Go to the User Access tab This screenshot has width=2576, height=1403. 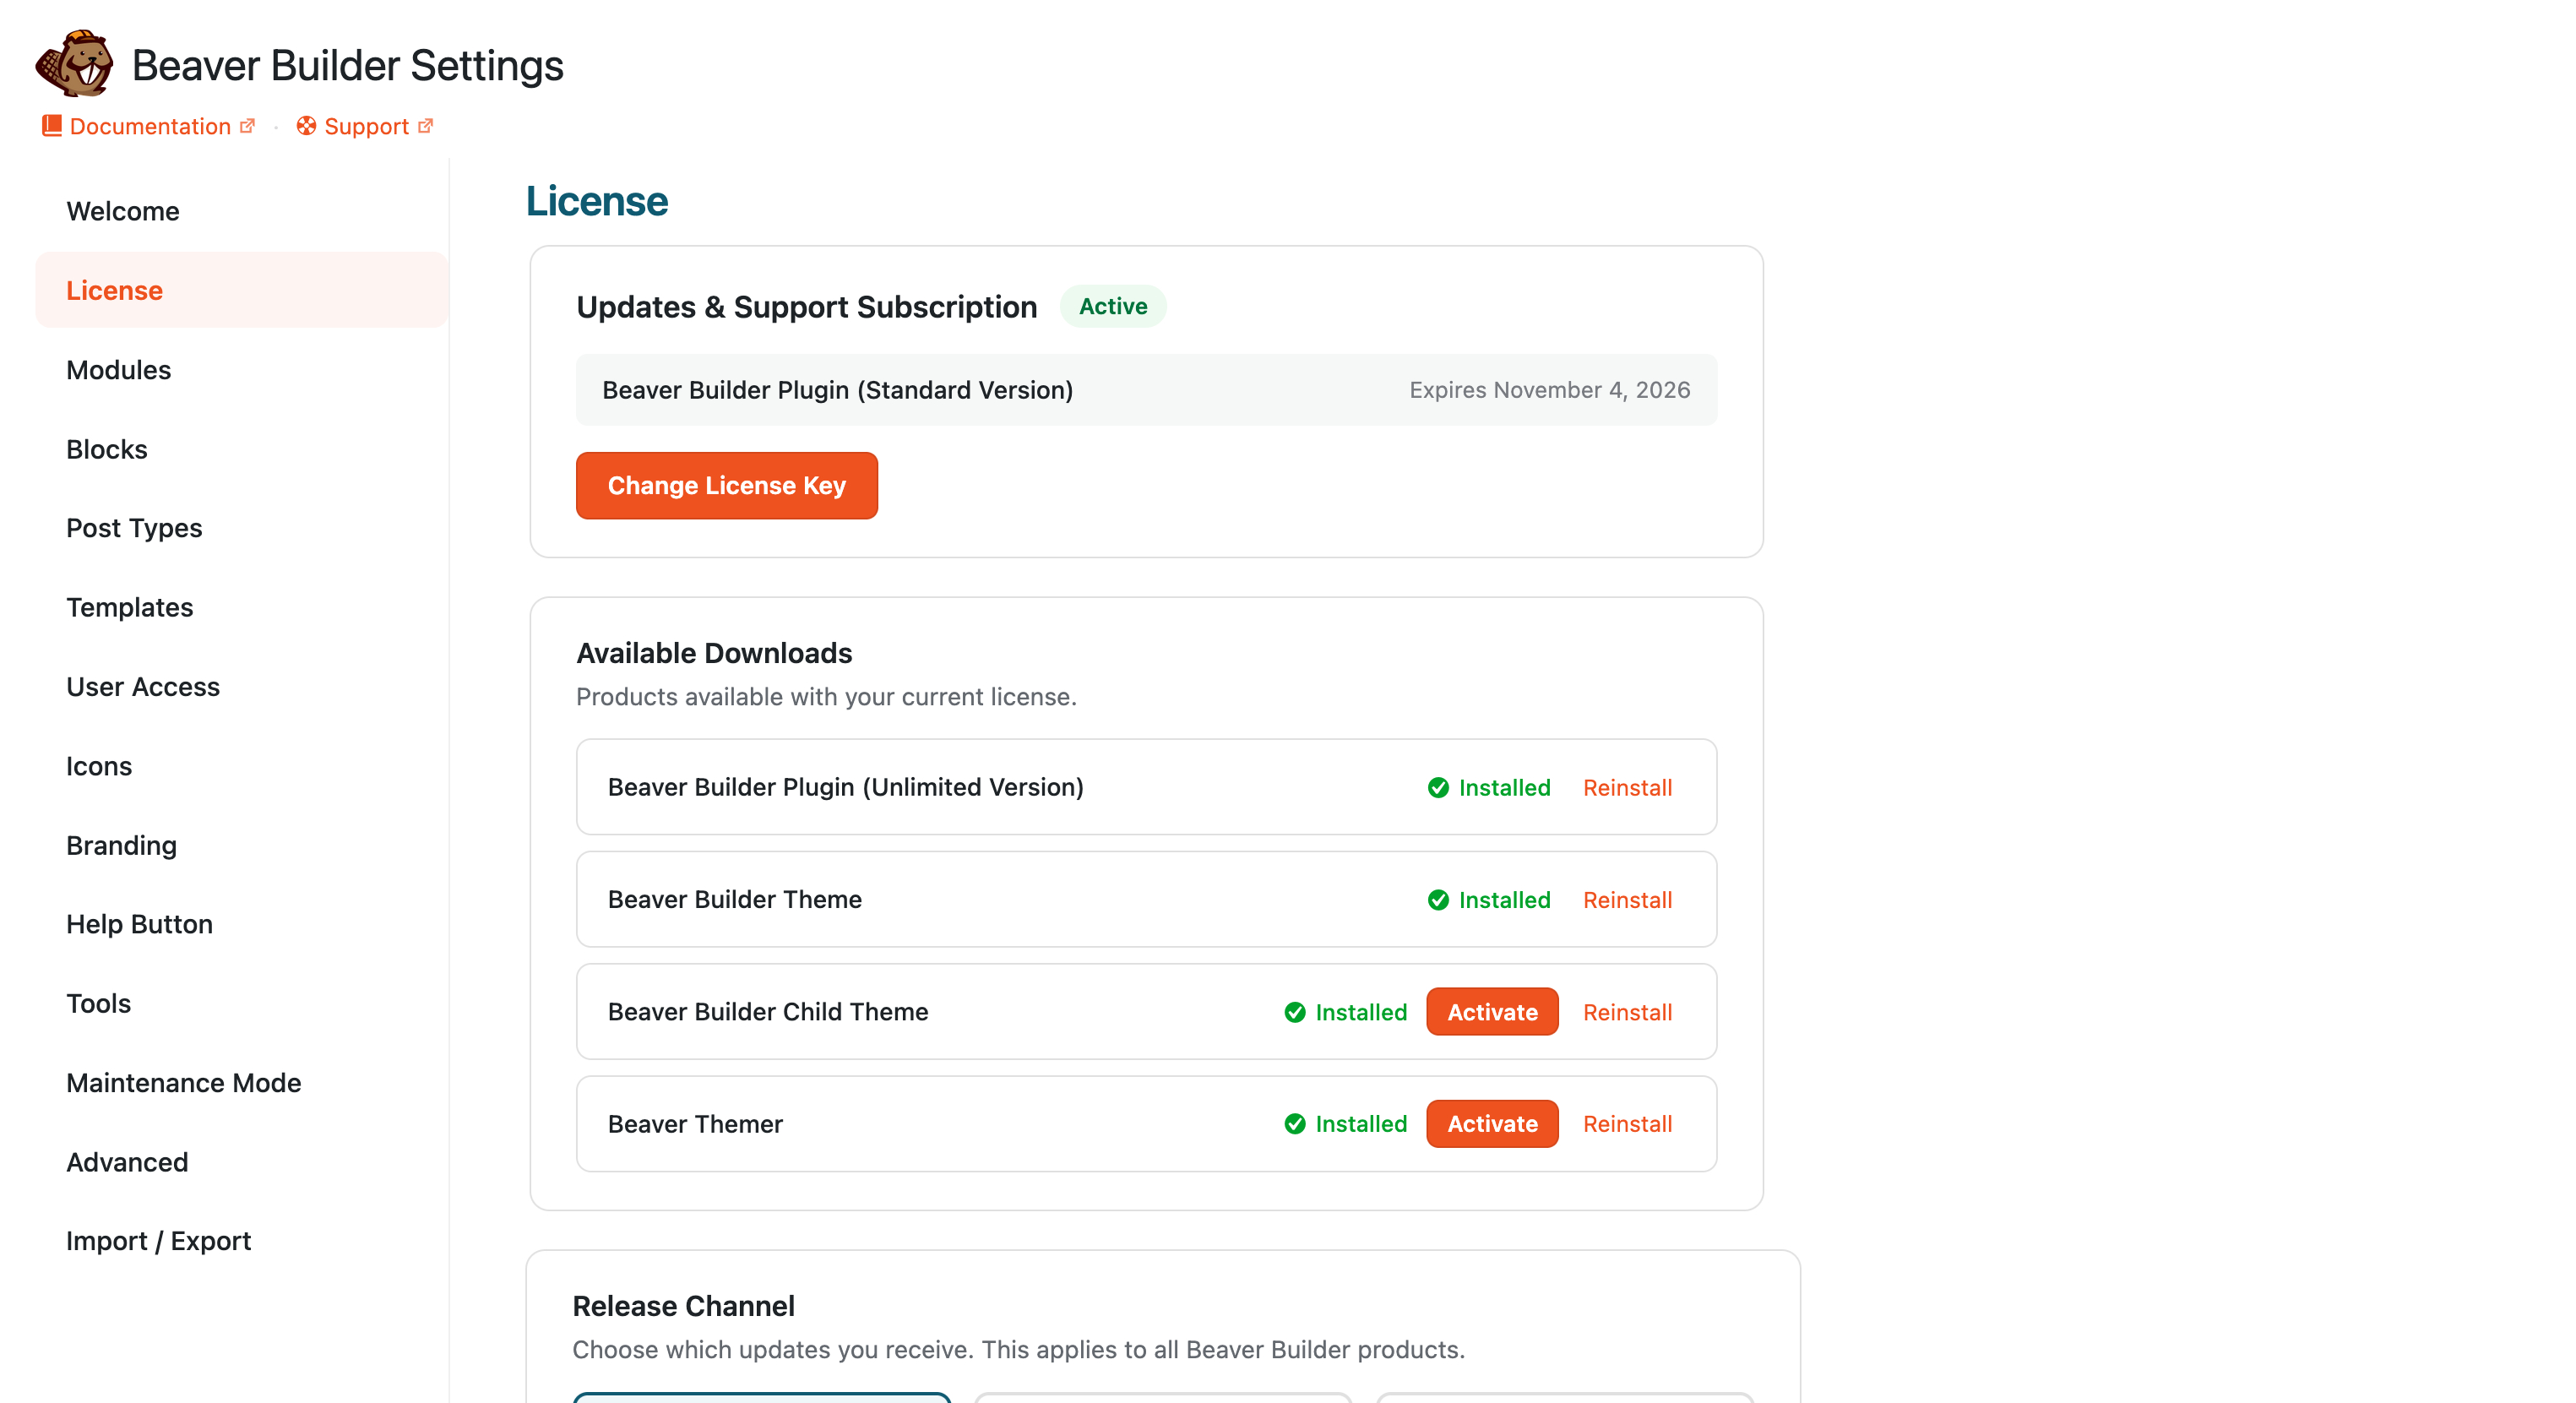241,687
